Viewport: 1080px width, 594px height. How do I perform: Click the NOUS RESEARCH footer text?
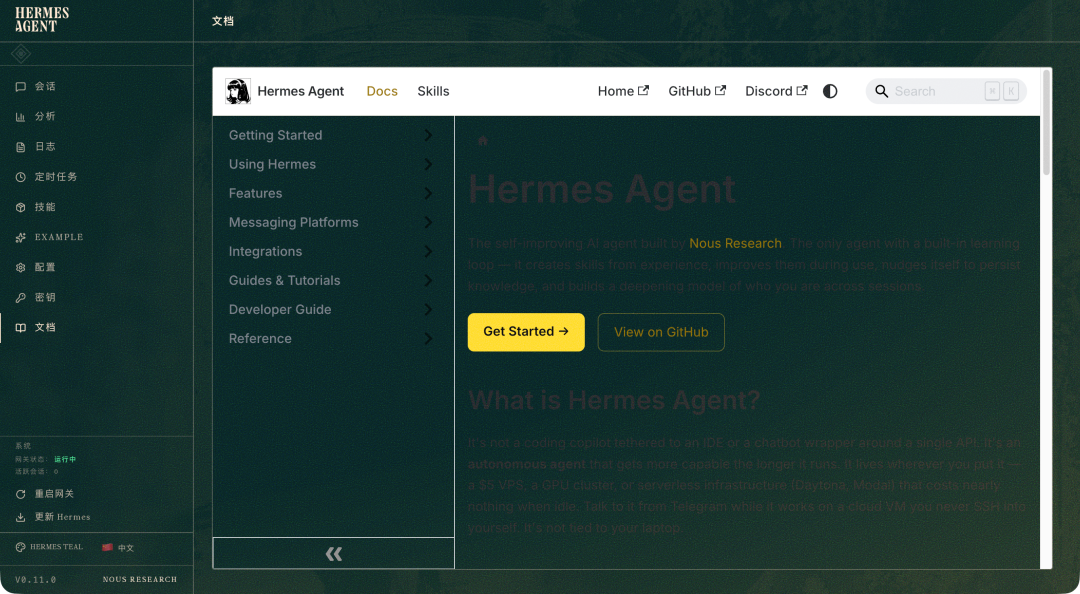point(140,580)
